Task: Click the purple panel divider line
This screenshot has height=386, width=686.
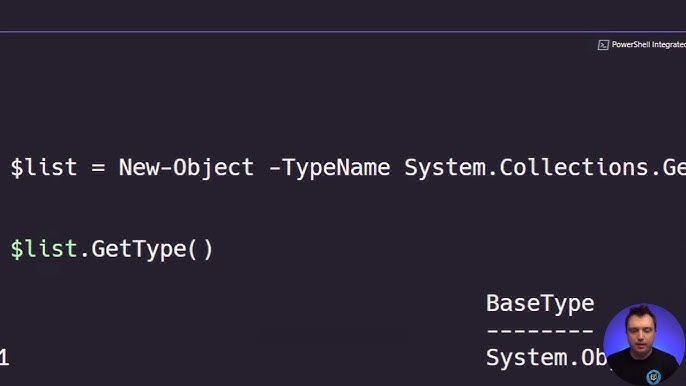Action: 343,32
